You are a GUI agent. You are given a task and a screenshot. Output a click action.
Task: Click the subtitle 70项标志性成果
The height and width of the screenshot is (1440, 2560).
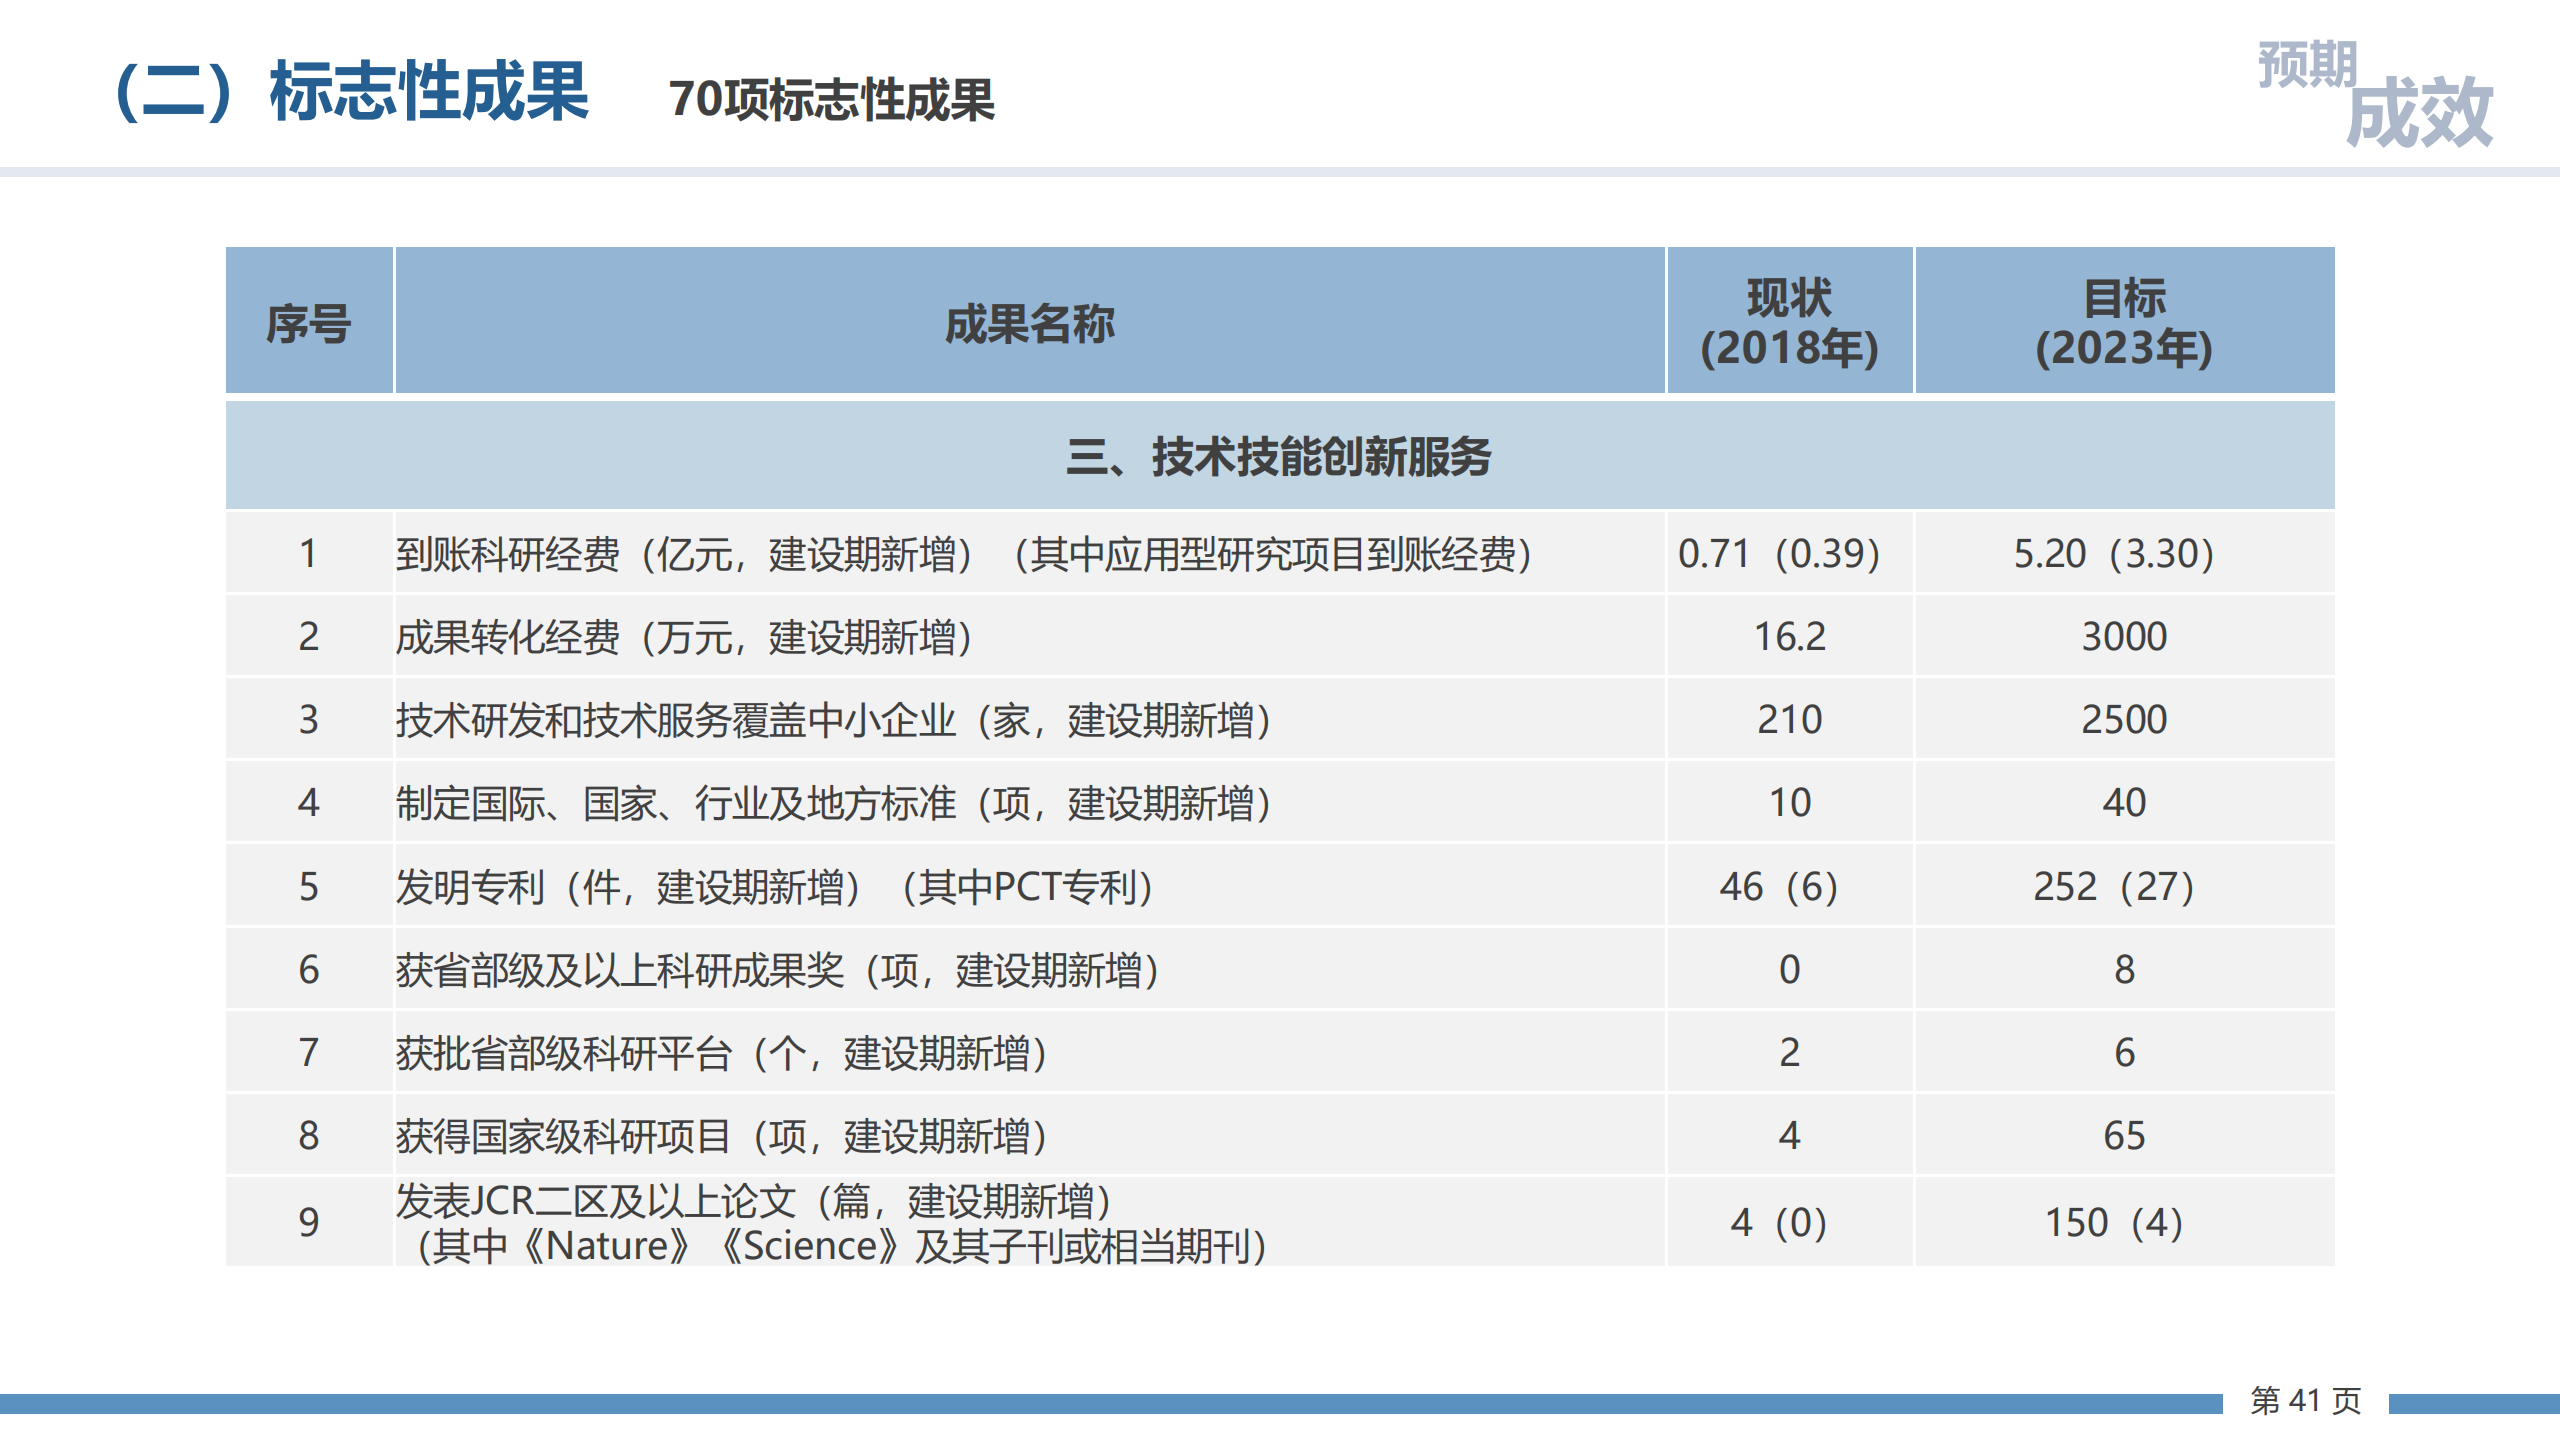pos(831,100)
